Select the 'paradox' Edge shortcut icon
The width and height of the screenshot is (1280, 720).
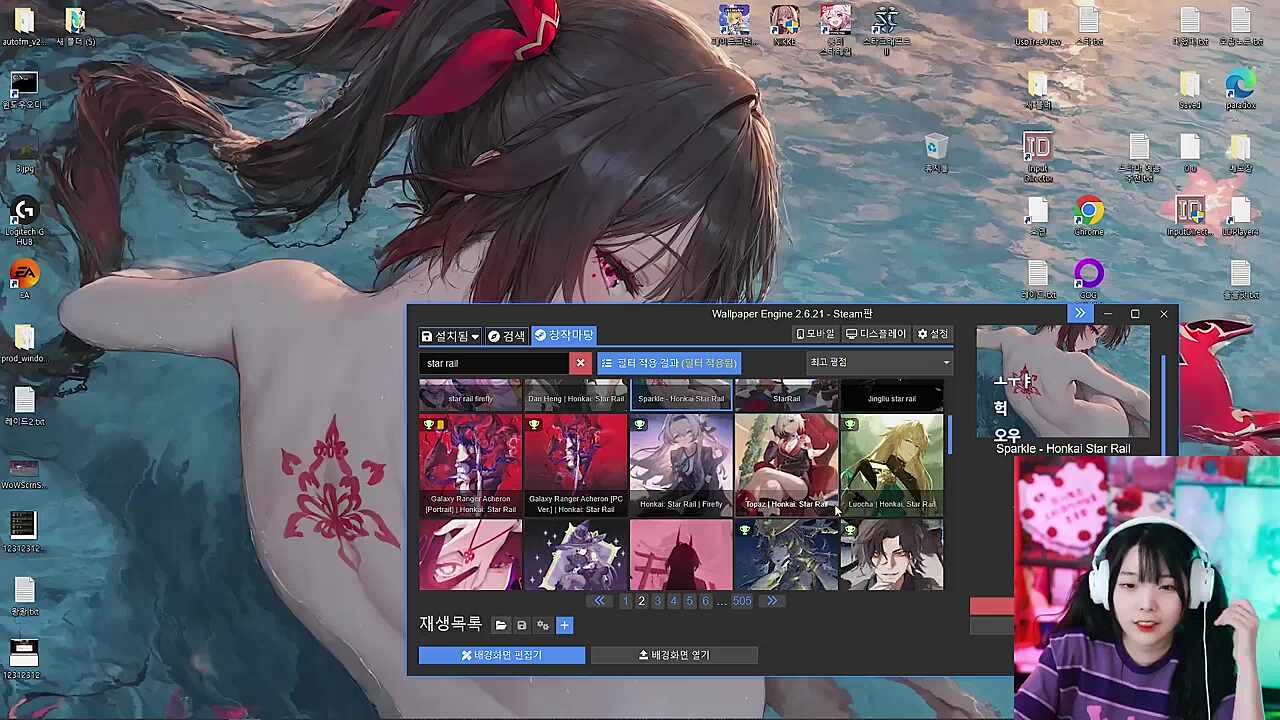pyautogui.click(x=1240, y=90)
